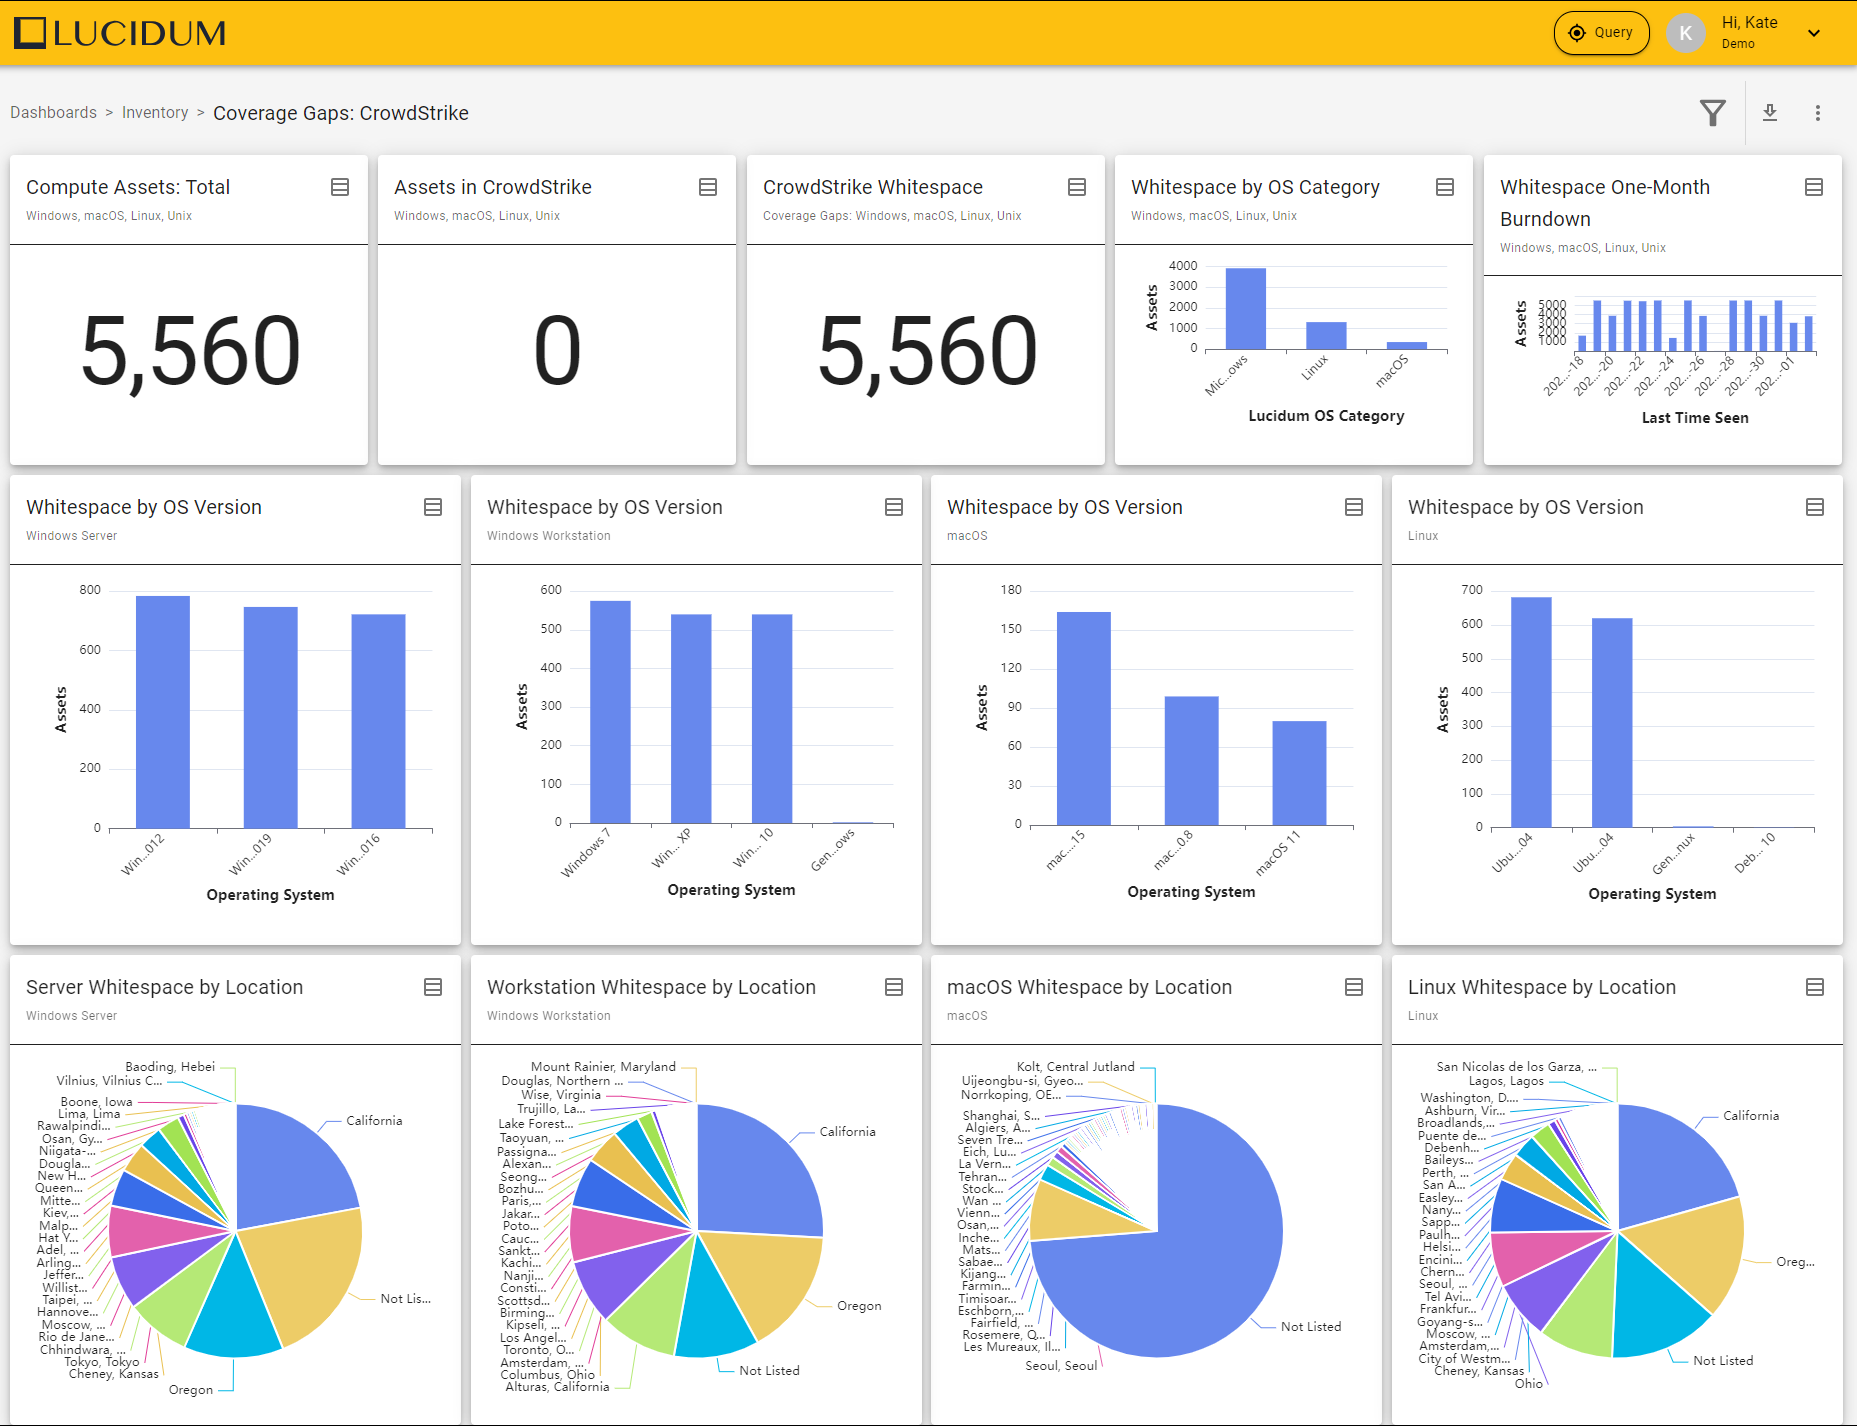Image resolution: width=1857 pixels, height=1426 pixels.
Task: Click the Linux bar in OS Category chart
Action: coord(1326,335)
